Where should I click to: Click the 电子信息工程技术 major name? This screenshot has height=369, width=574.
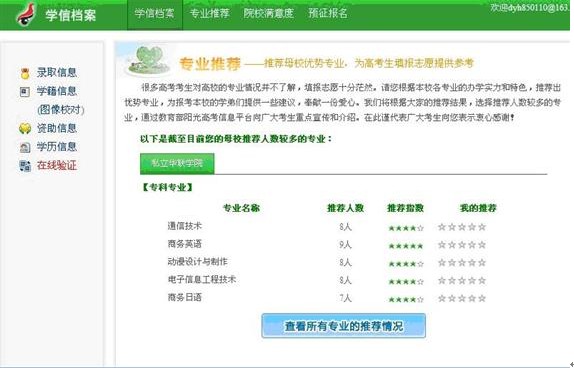pos(202,280)
